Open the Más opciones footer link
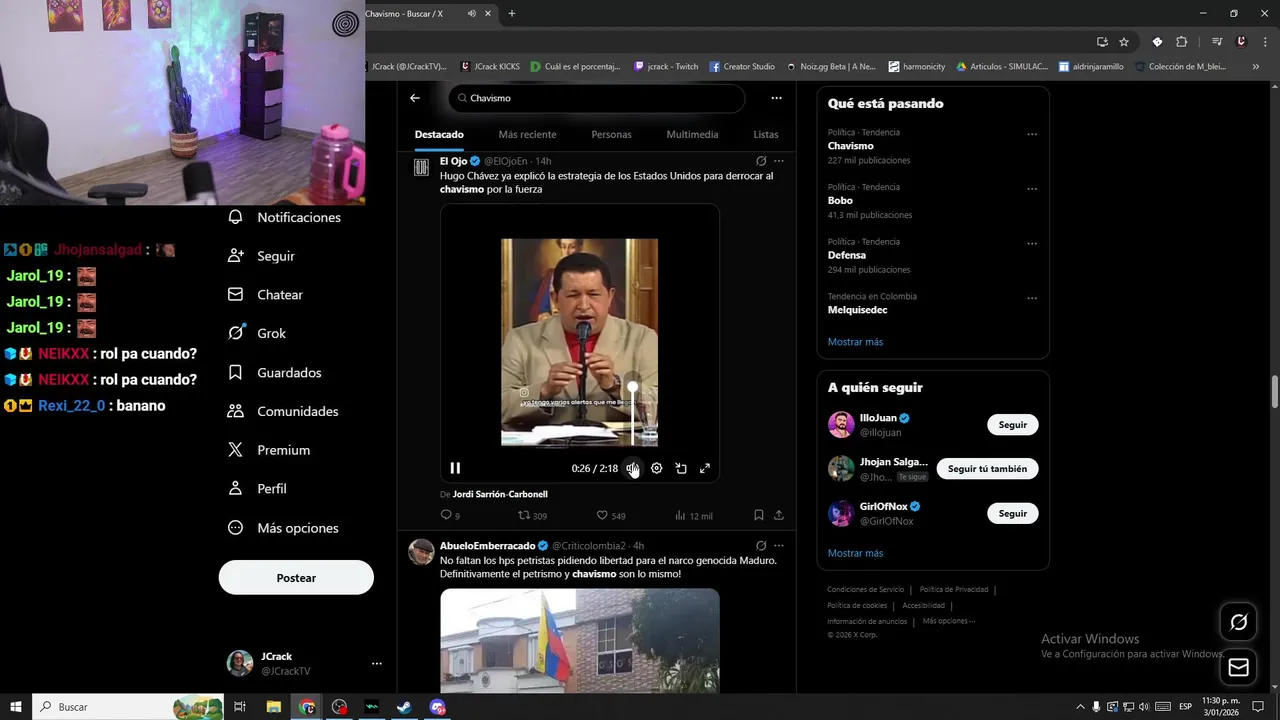 coord(948,621)
